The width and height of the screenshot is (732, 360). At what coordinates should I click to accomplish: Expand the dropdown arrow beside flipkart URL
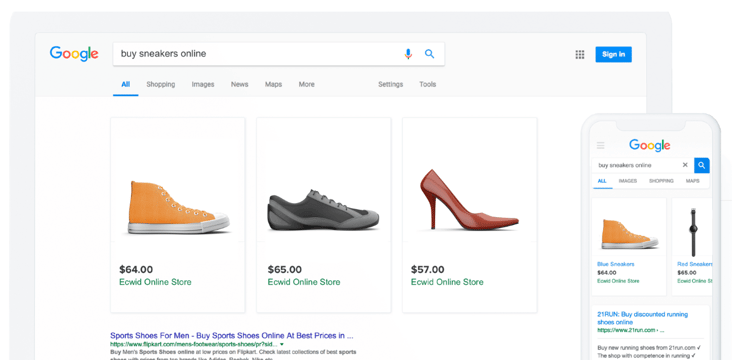[x=282, y=344]
